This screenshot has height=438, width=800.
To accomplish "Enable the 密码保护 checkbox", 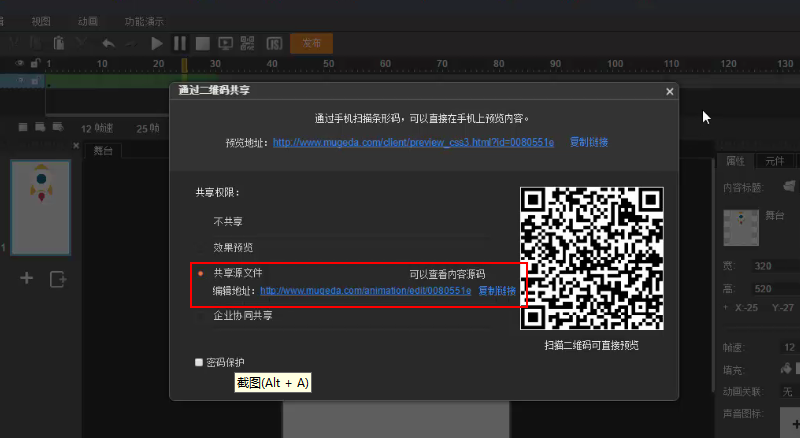I will [x=199, y=362].
